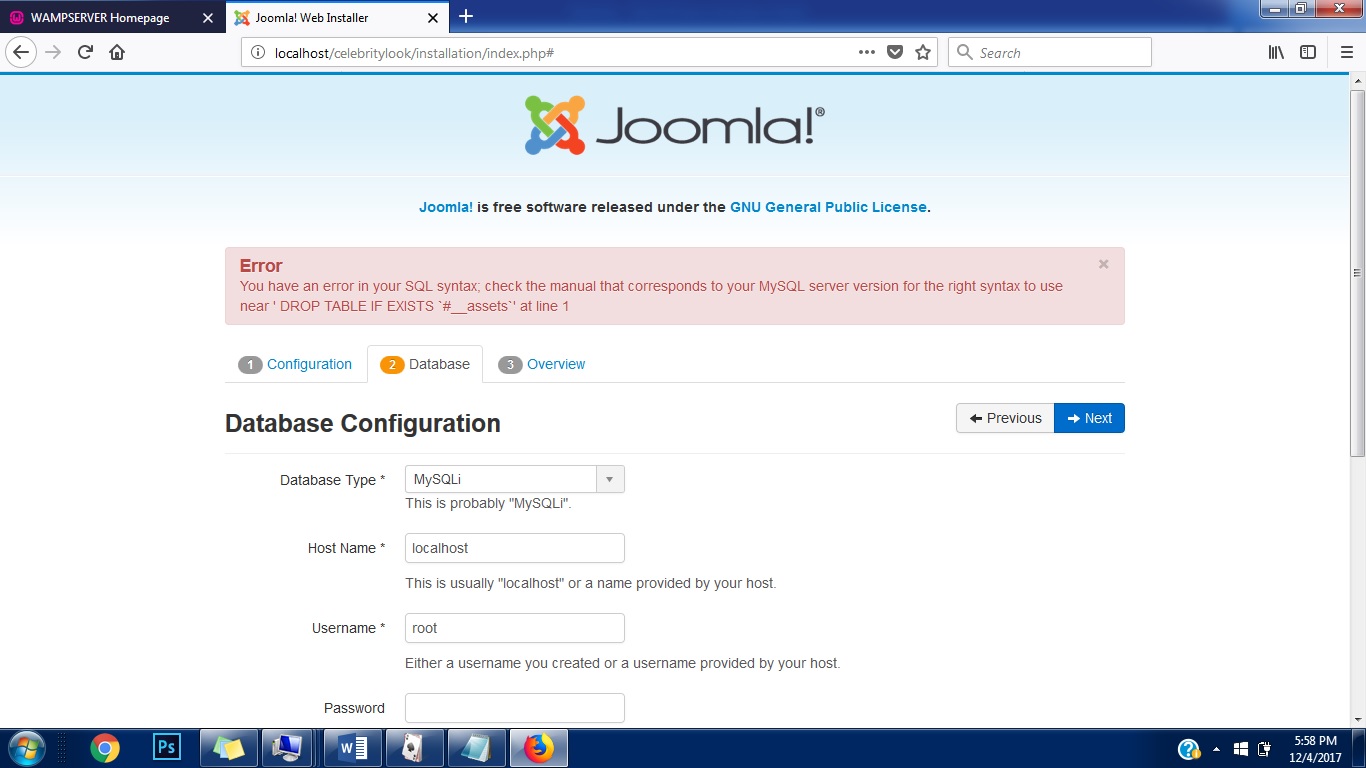Viewport: 1366px width, 768px height.
Task: Open a new browser tab
Action: click(466, 16)
